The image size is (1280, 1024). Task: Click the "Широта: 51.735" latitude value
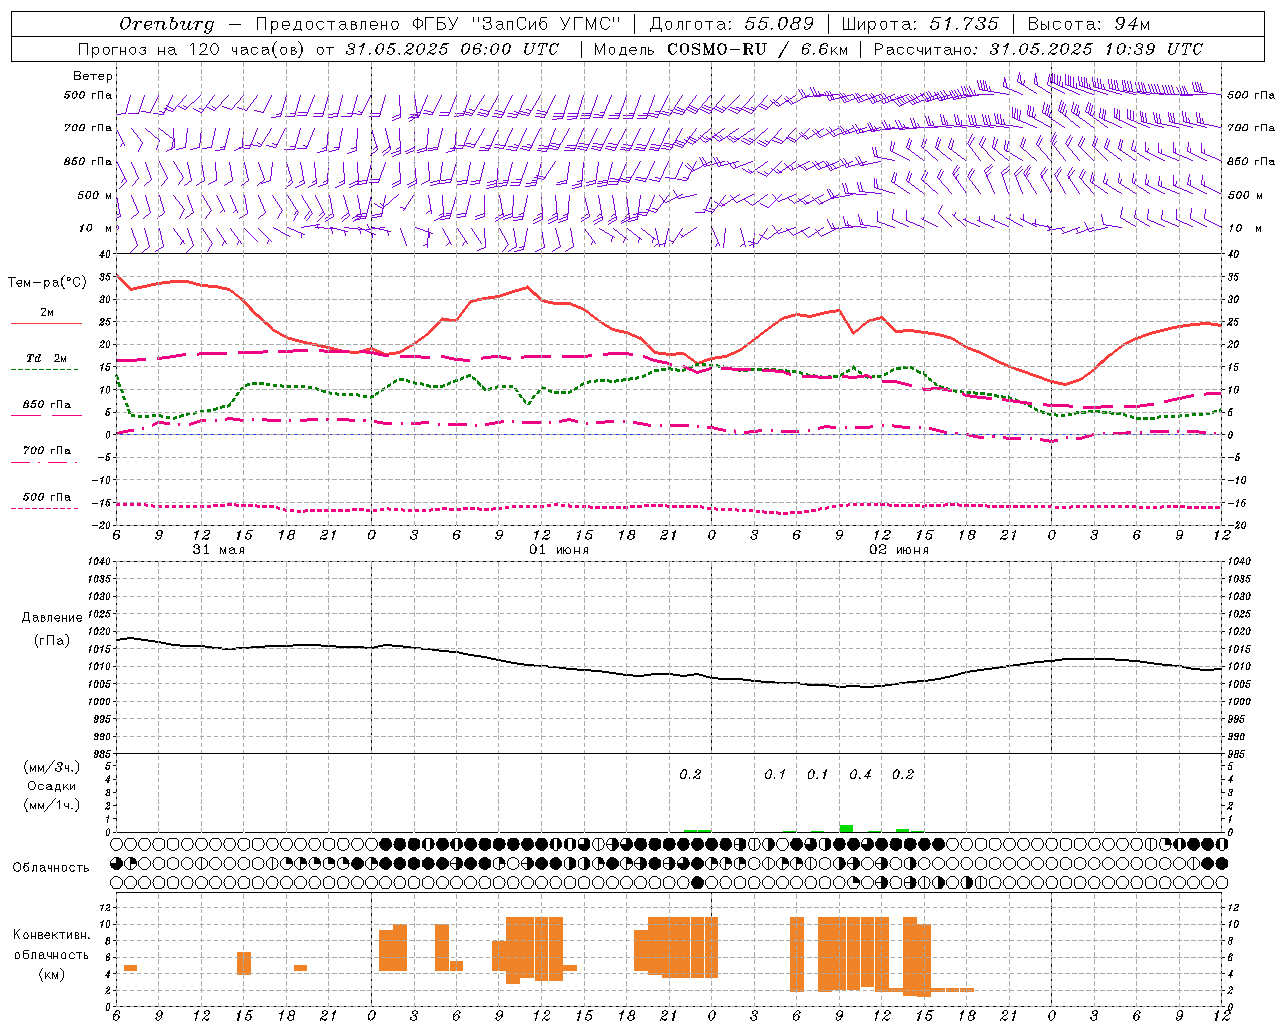pyautogui.click(x=920, y=24)
